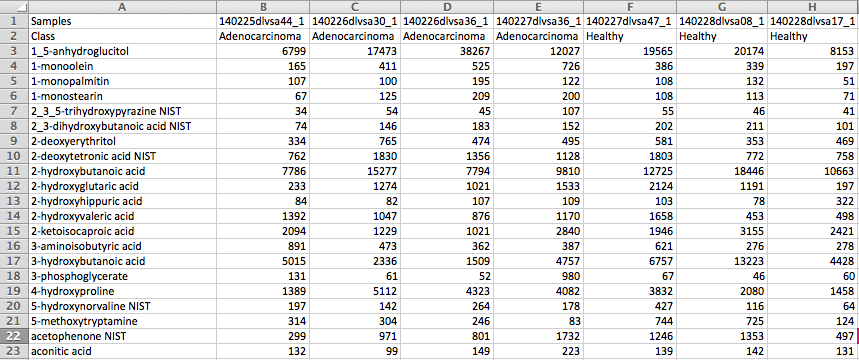
Task: Click value 6799 in row 3
Action: tap(263, 52)
